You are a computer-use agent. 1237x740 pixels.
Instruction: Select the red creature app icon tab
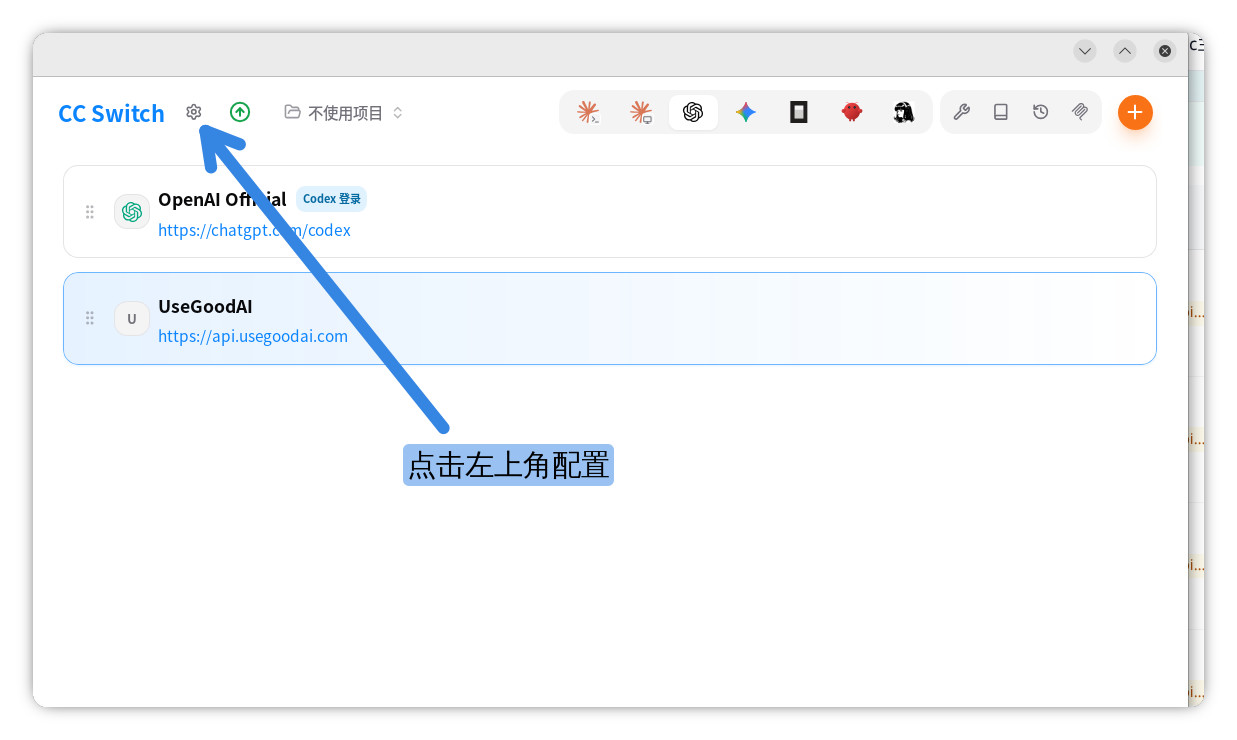(851, 112)
